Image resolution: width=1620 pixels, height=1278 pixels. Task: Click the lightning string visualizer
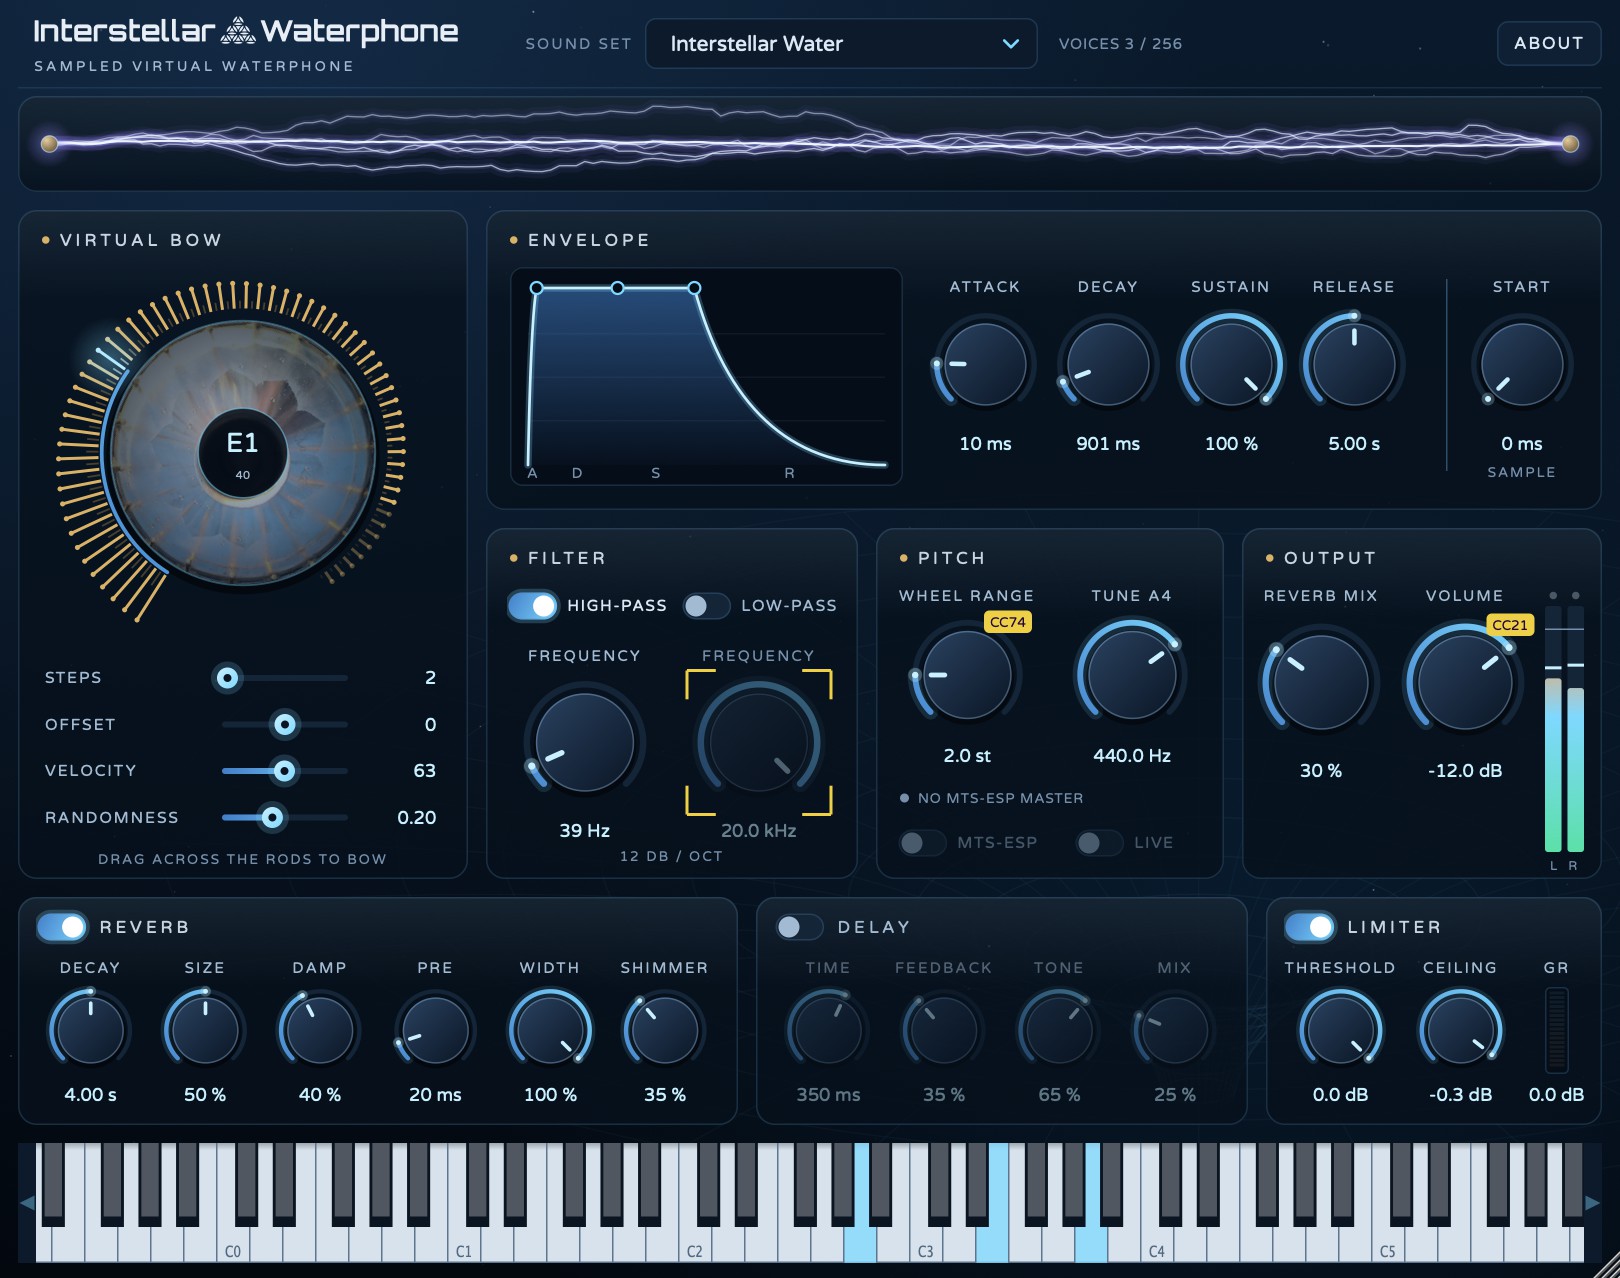tap(810, 144)
